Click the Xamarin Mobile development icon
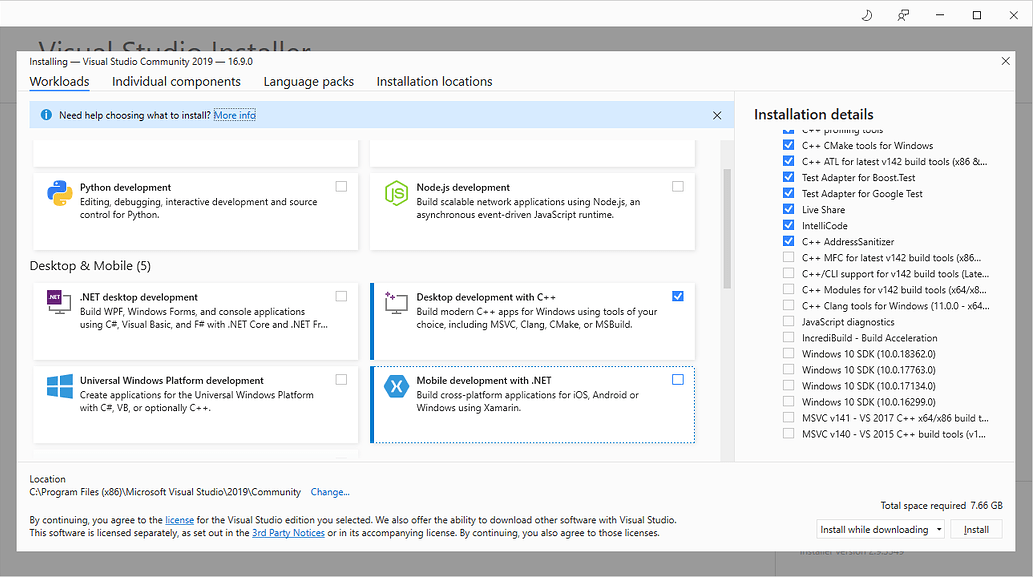Viewport: 1033px width, 577px height. click(397, 387)
